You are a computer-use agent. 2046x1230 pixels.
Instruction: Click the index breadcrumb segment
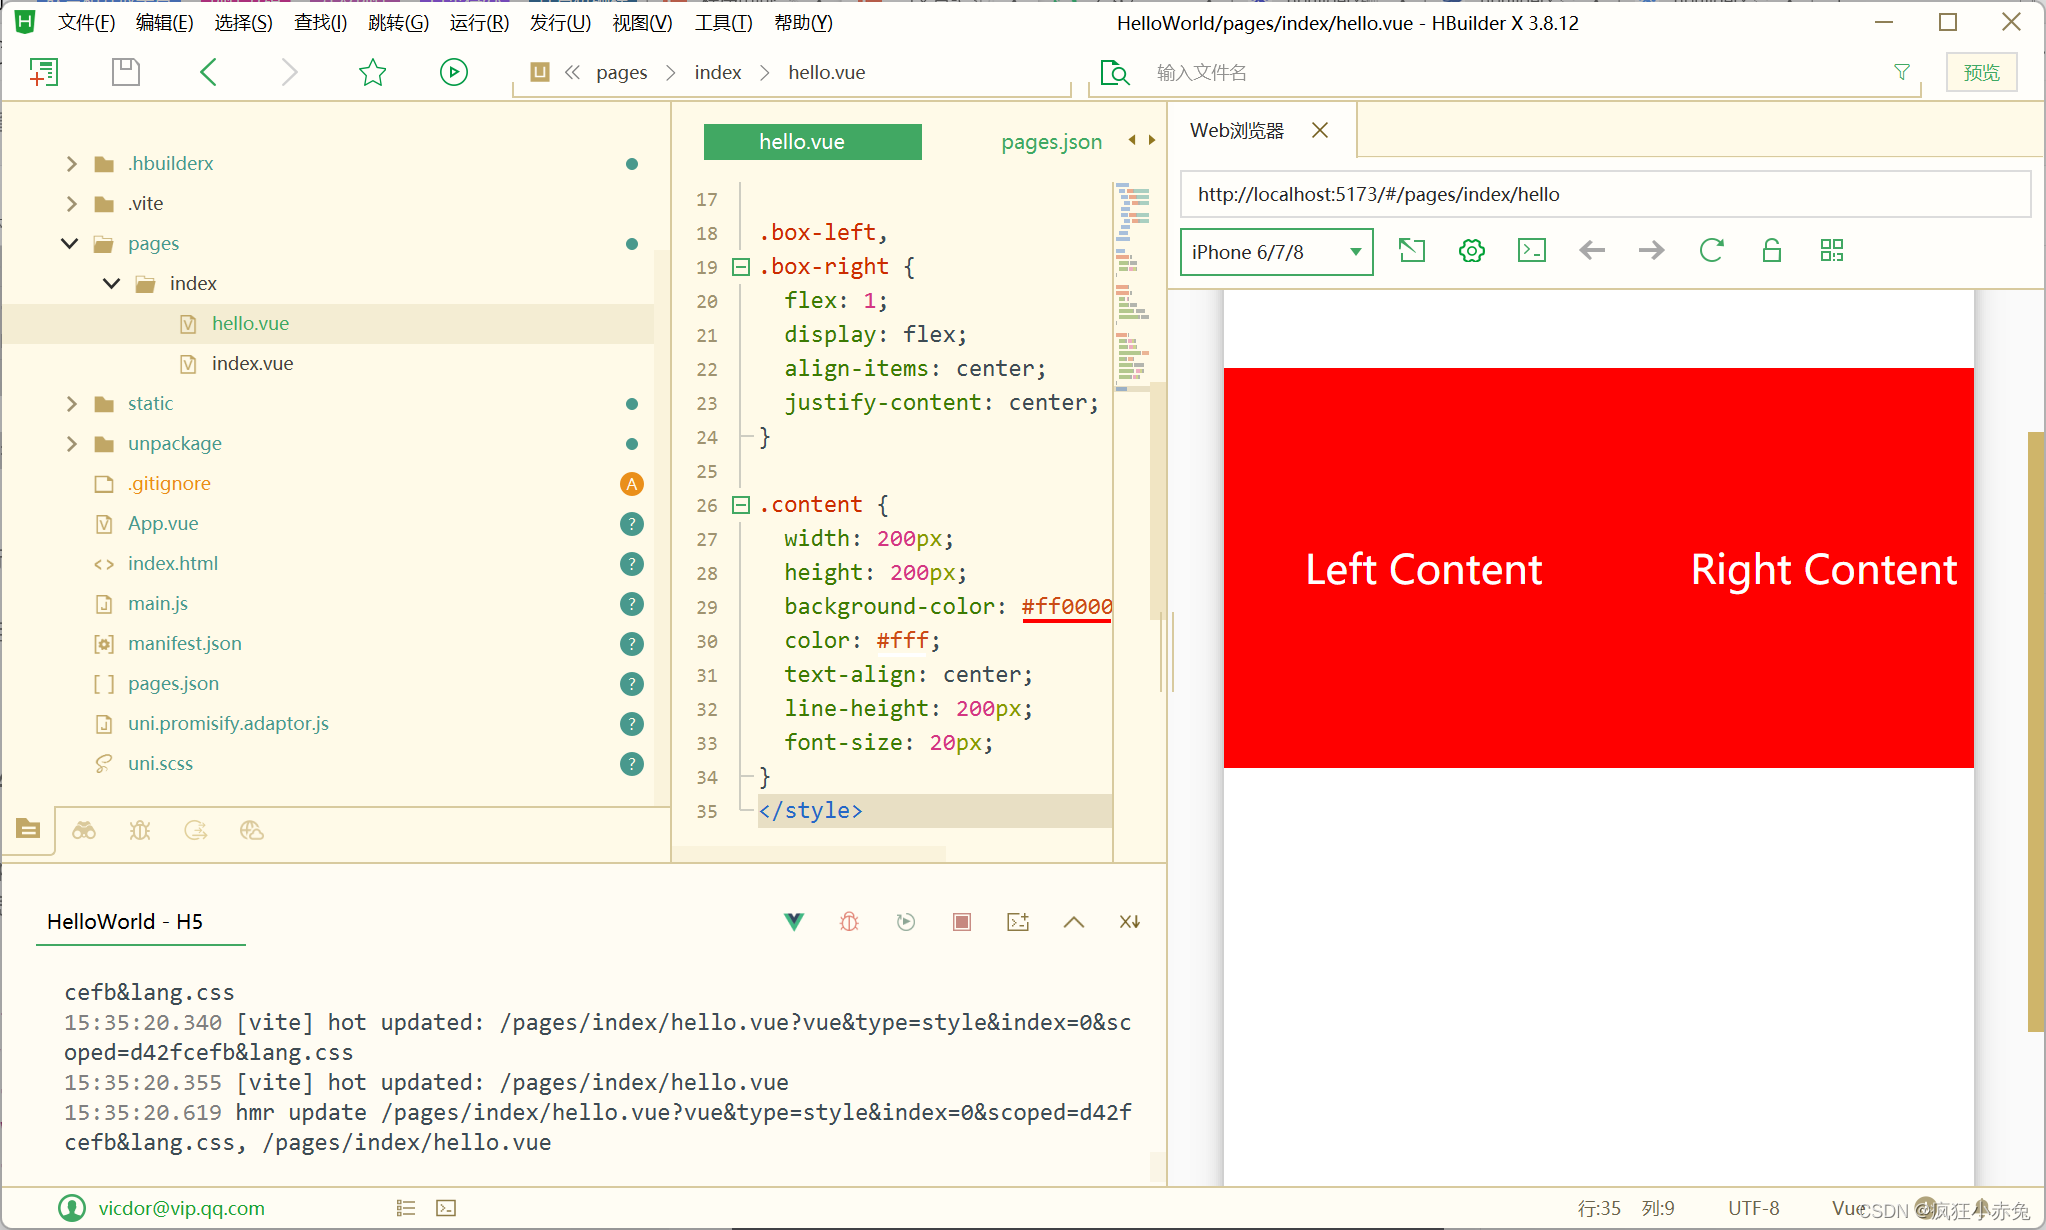[717, 72]
